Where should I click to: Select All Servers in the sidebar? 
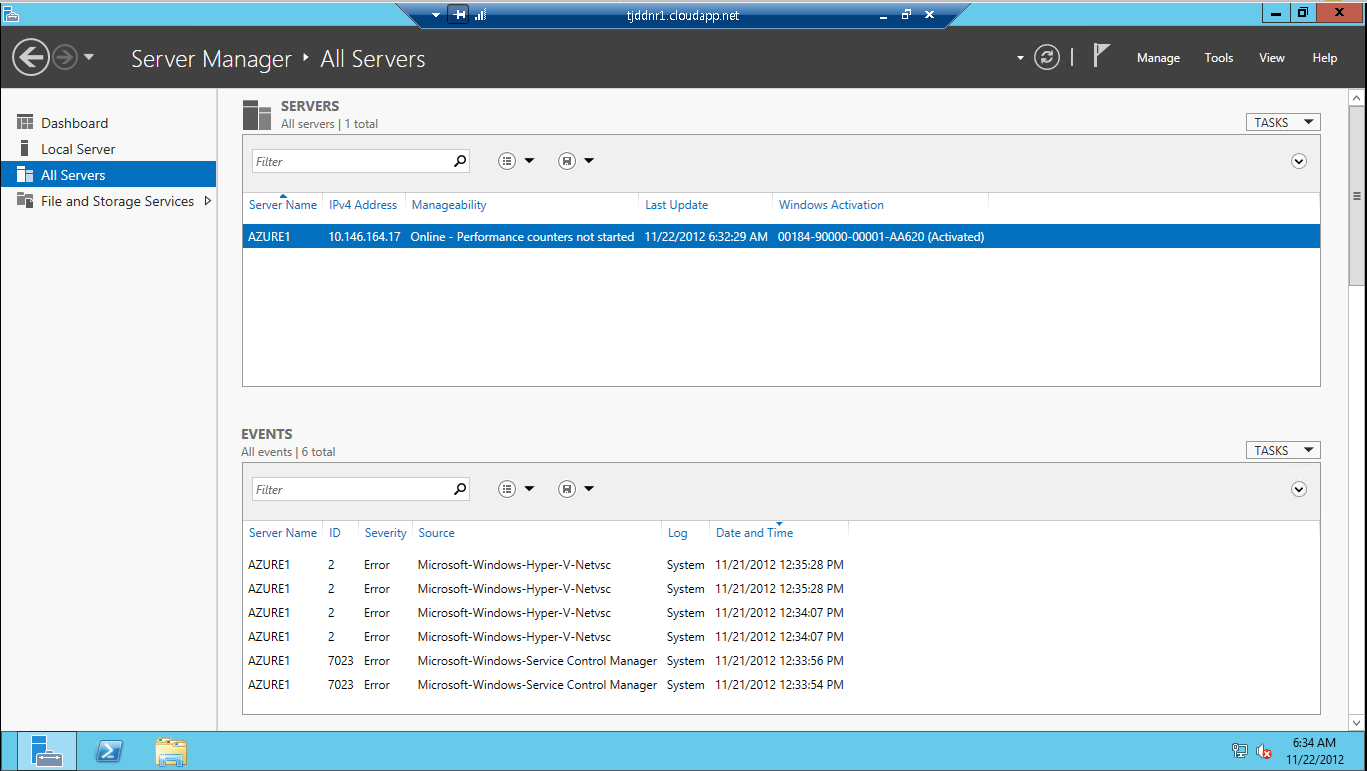[x=108, y=175]
